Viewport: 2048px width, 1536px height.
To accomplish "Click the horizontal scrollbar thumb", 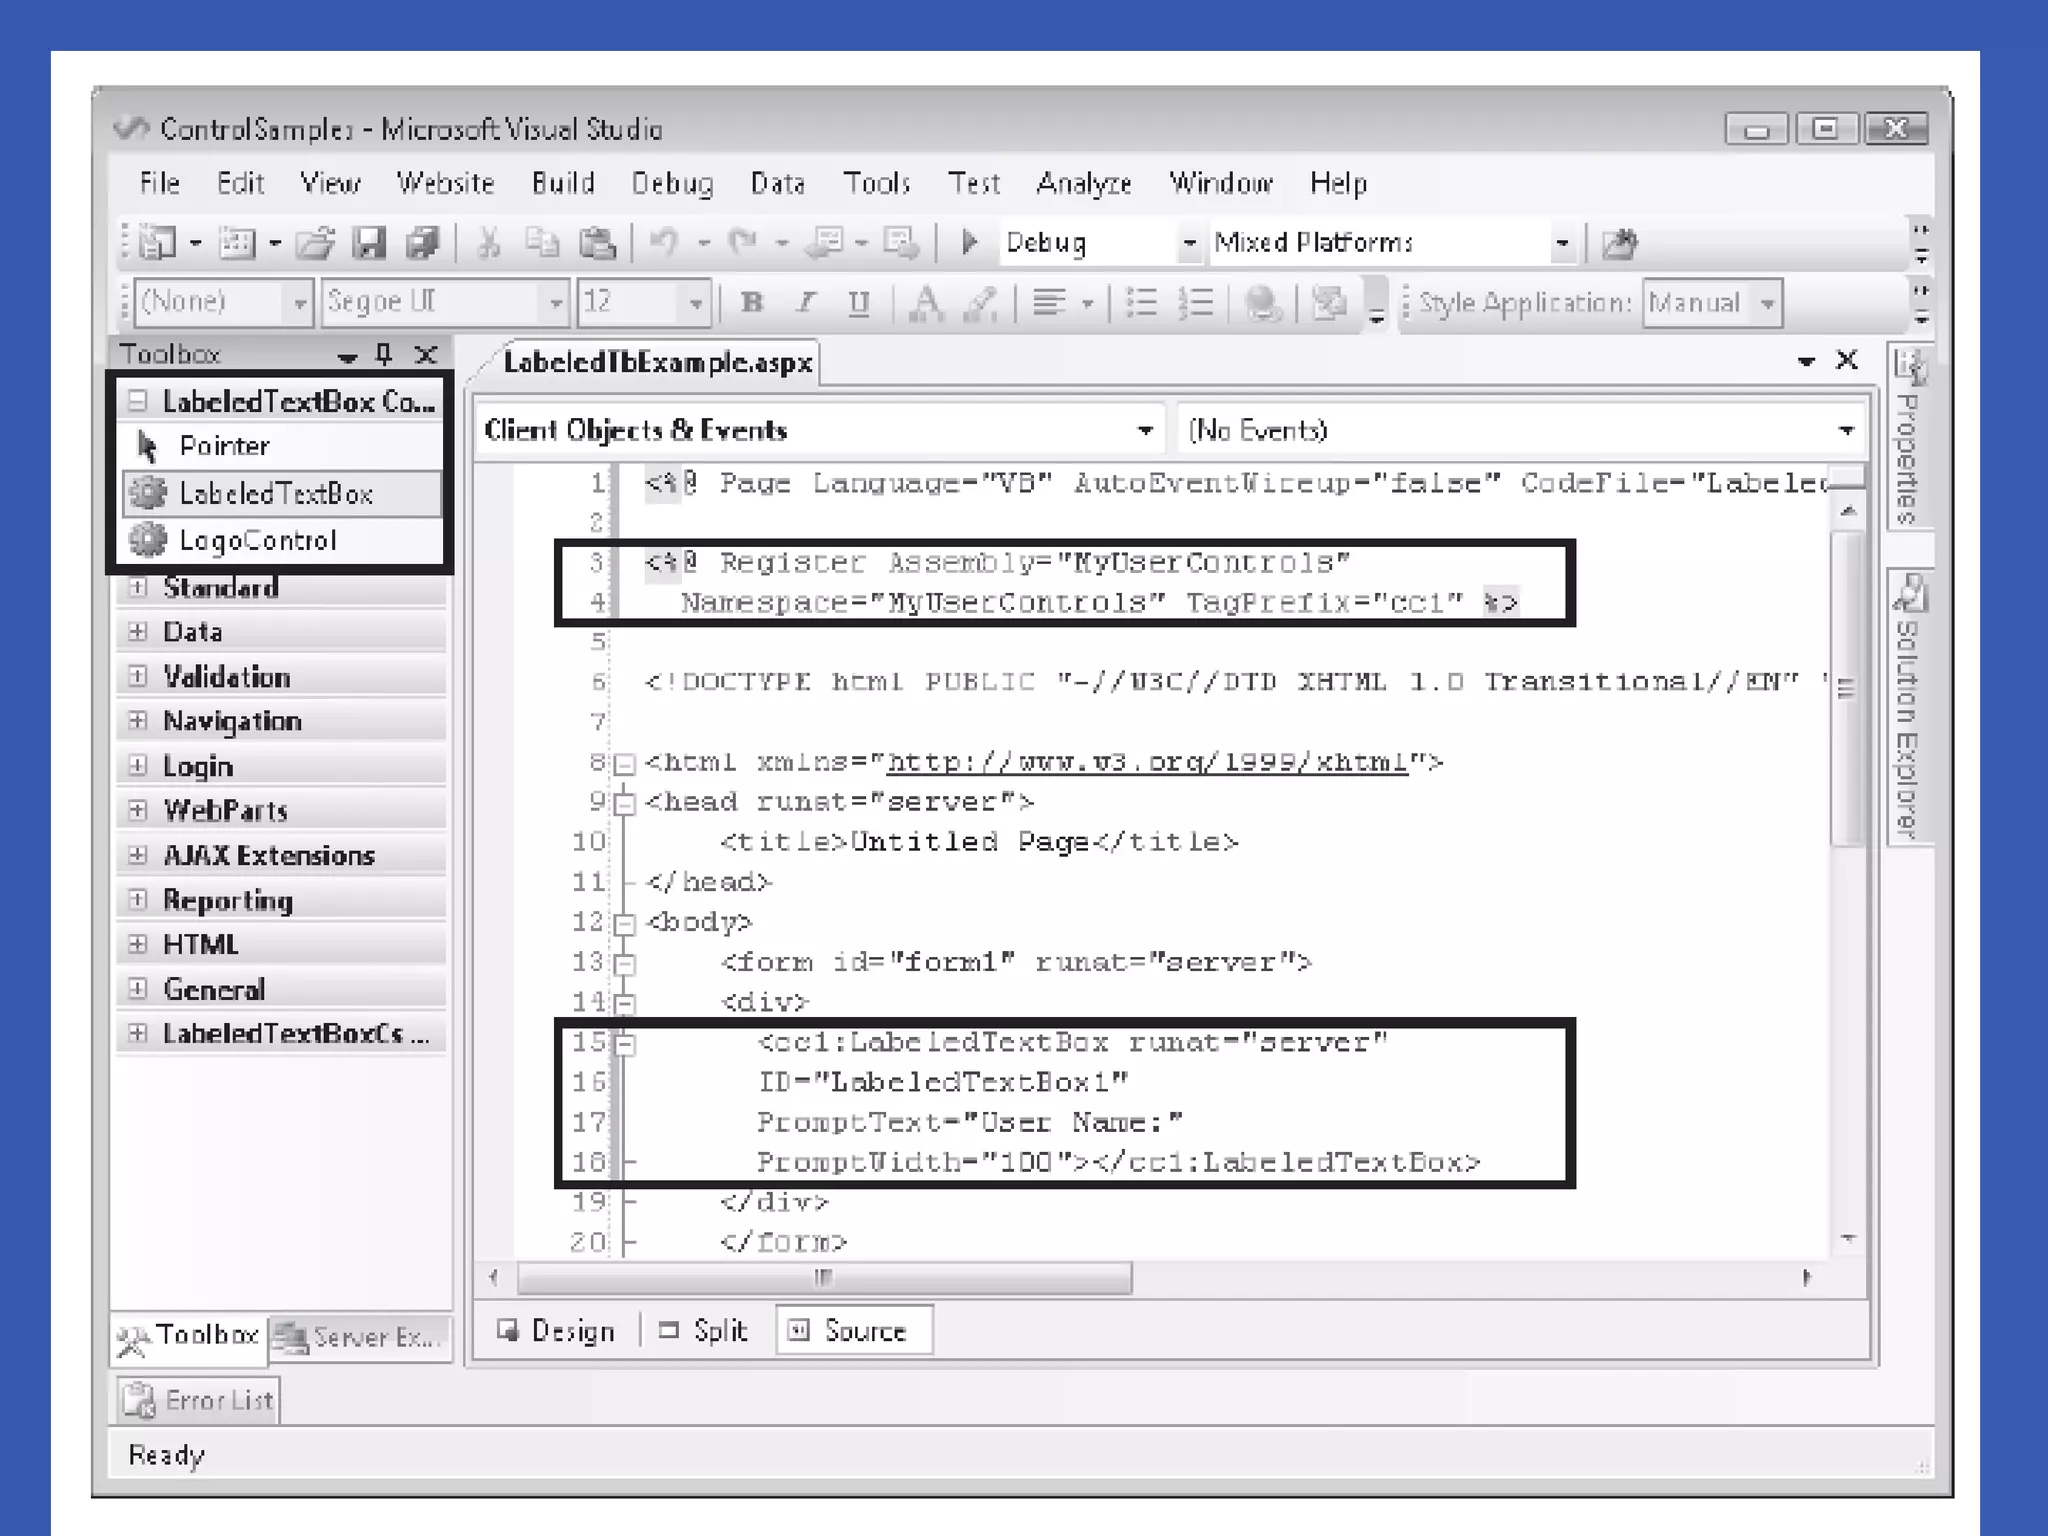I will [x=823, y=1277].
